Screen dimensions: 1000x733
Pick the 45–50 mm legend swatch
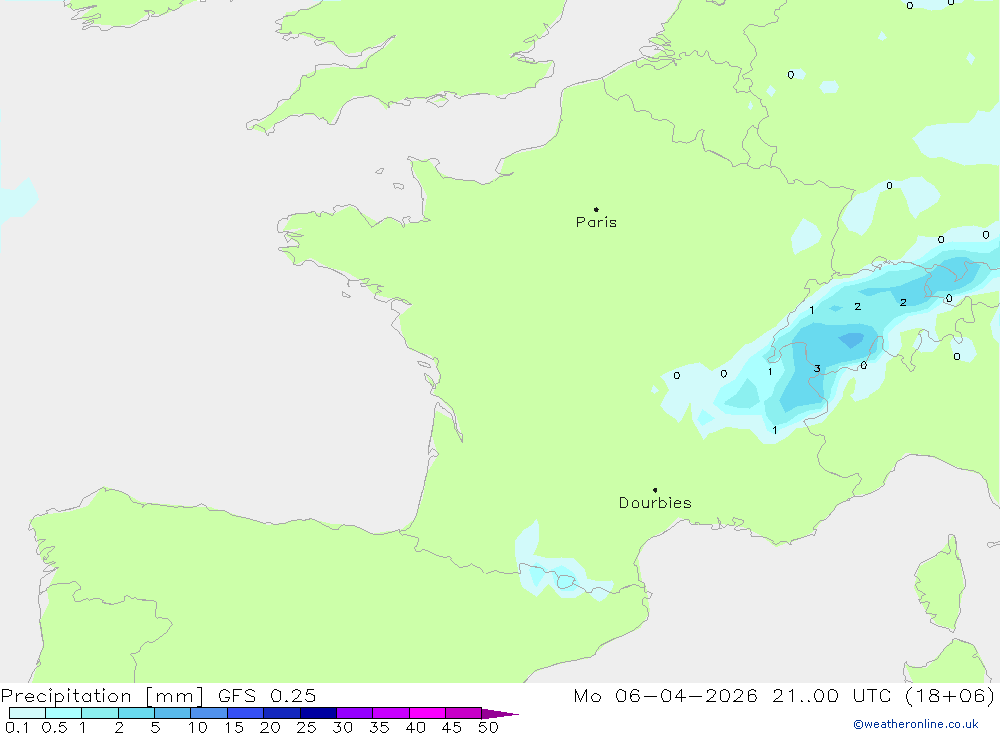coord(464,713)
